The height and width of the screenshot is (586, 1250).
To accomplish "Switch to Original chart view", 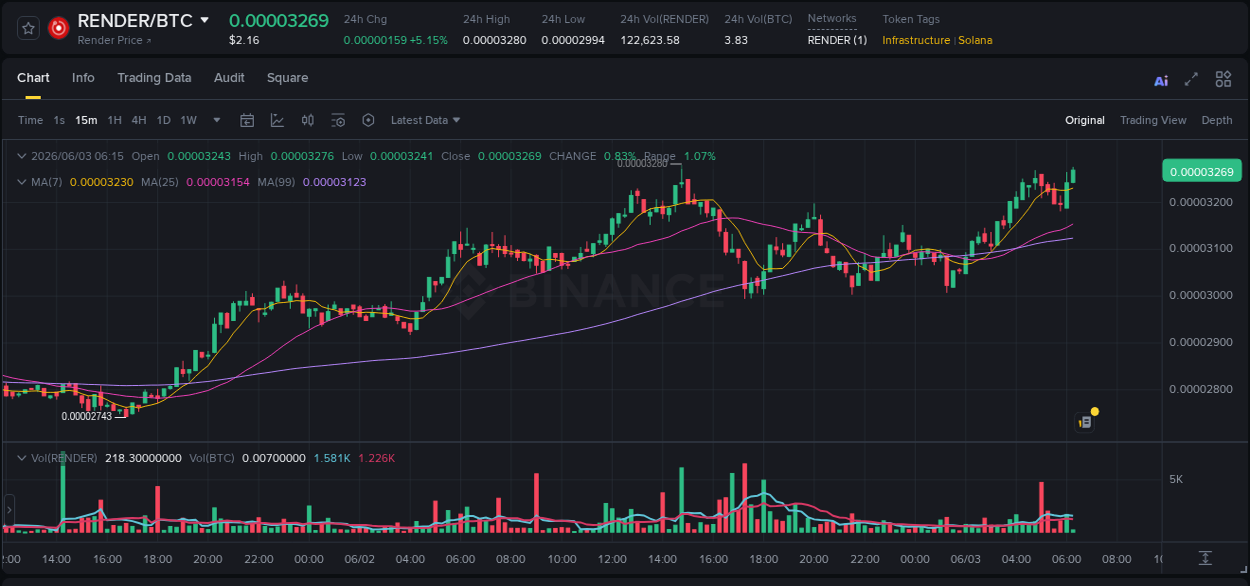I will click(1085, 120).
